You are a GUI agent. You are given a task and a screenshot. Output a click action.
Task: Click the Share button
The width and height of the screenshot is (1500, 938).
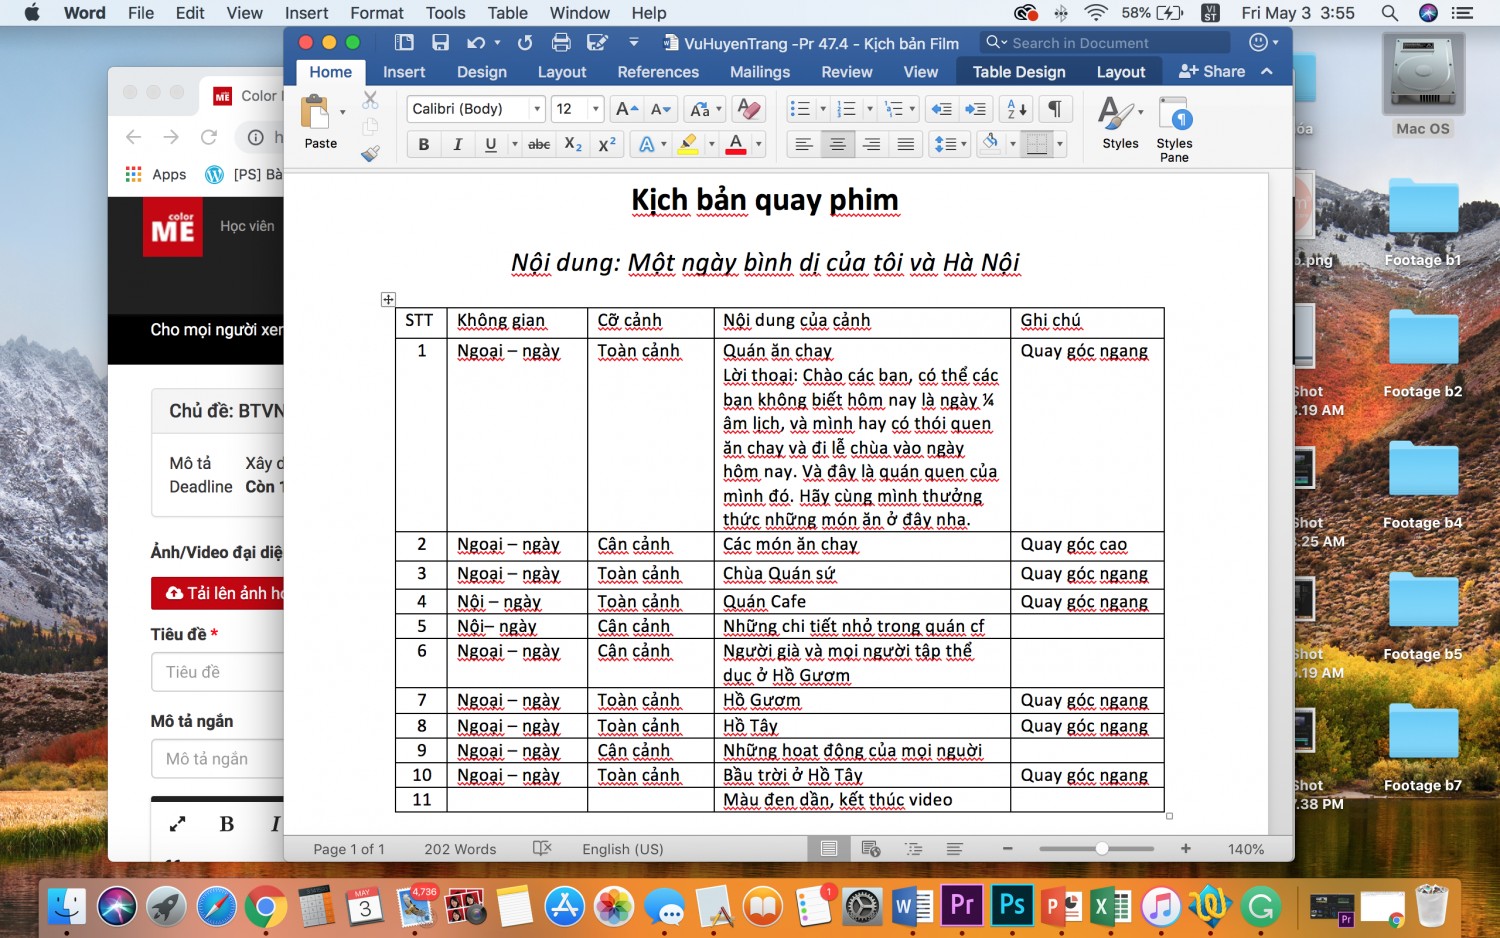pyautogui.click(x=1212, y=72)
